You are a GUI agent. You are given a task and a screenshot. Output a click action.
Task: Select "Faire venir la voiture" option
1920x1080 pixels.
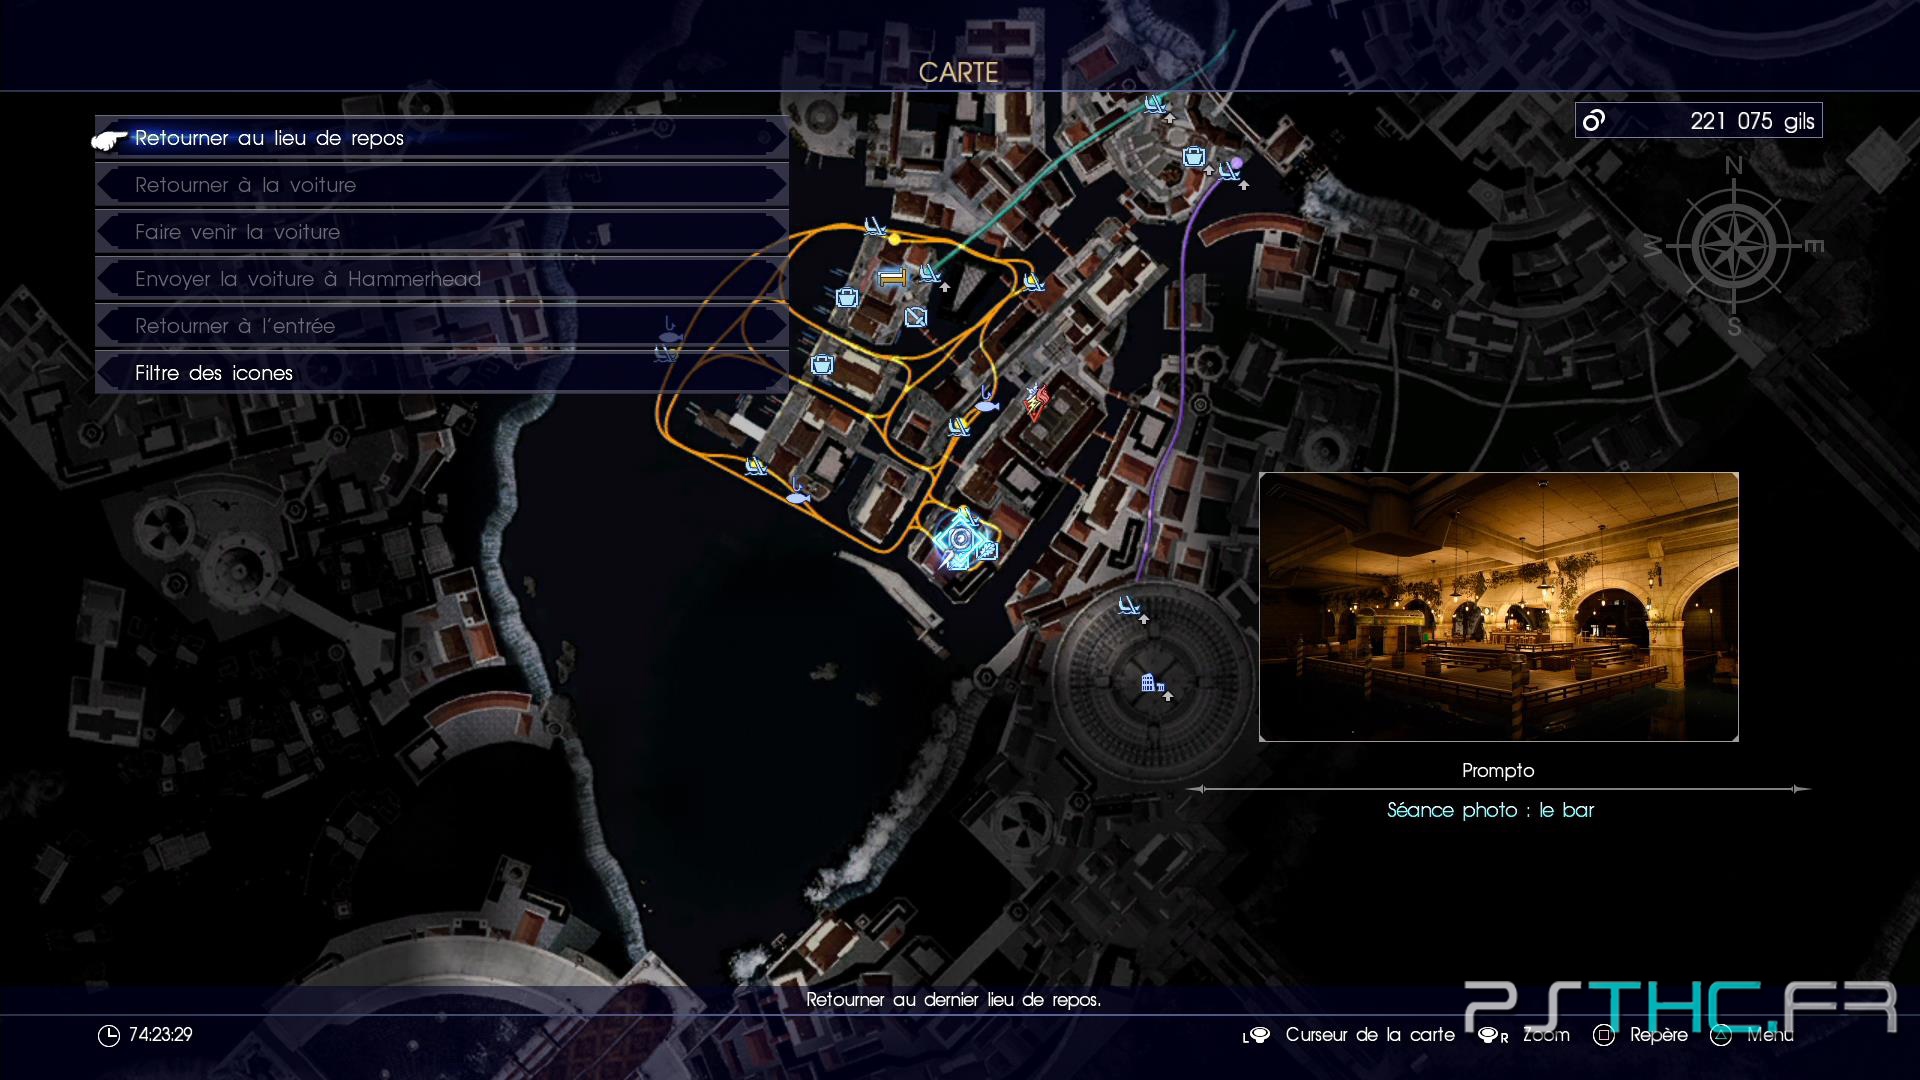(441, 232)
